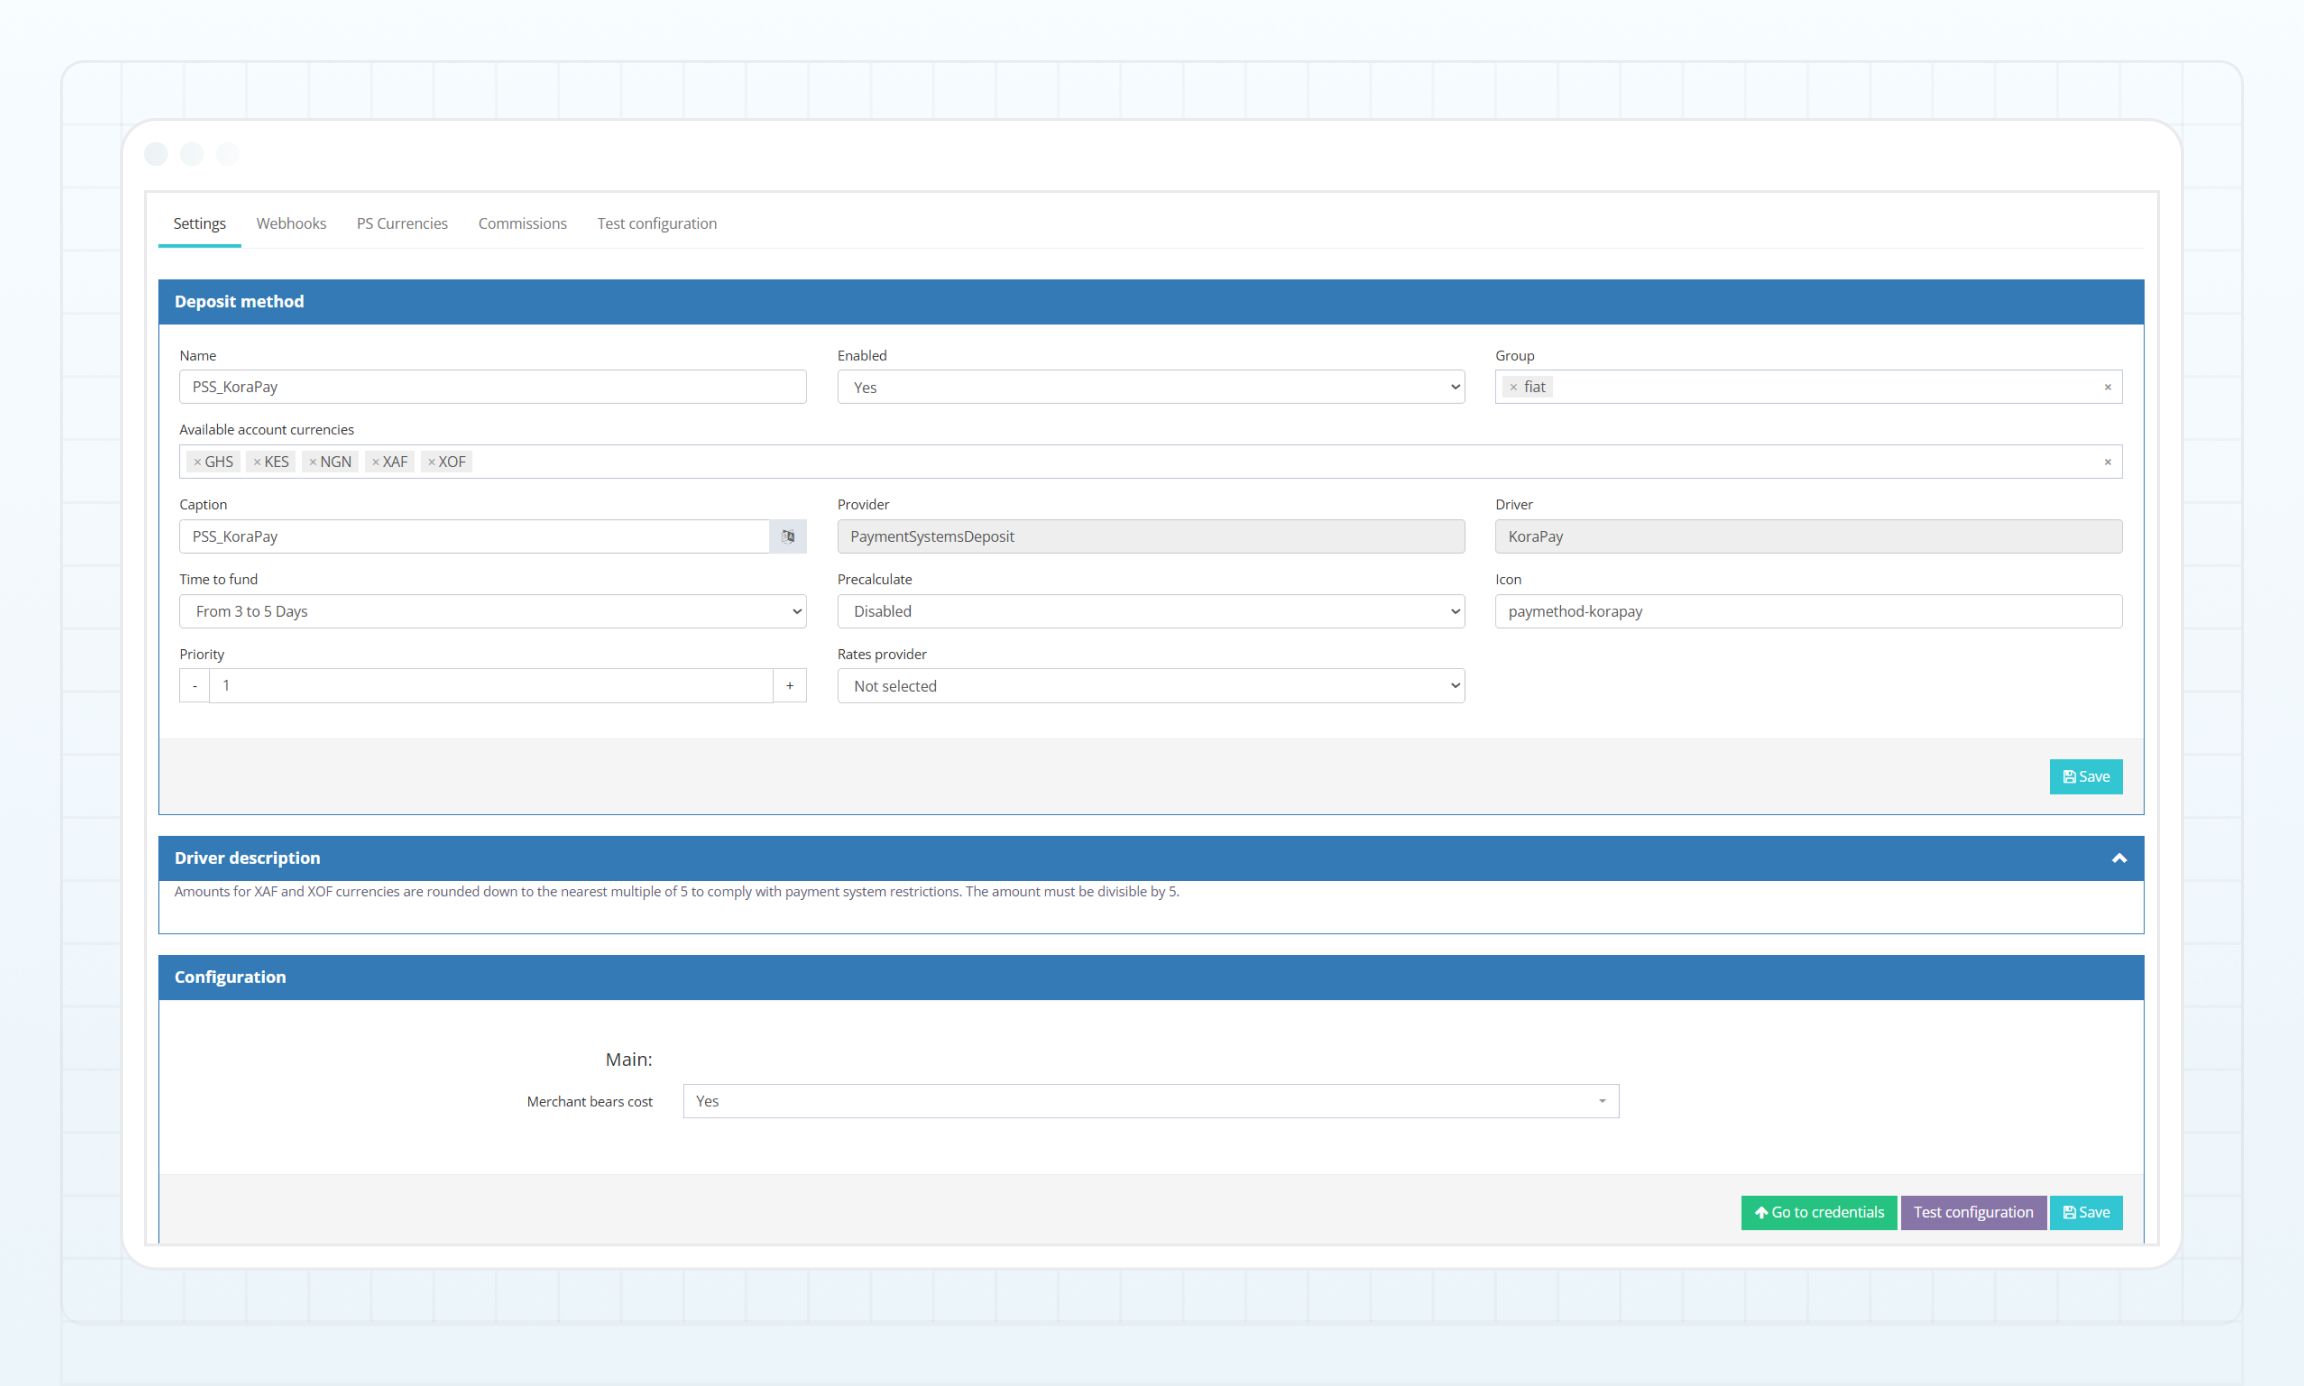Switch to the Settings tab

point(199,223)
